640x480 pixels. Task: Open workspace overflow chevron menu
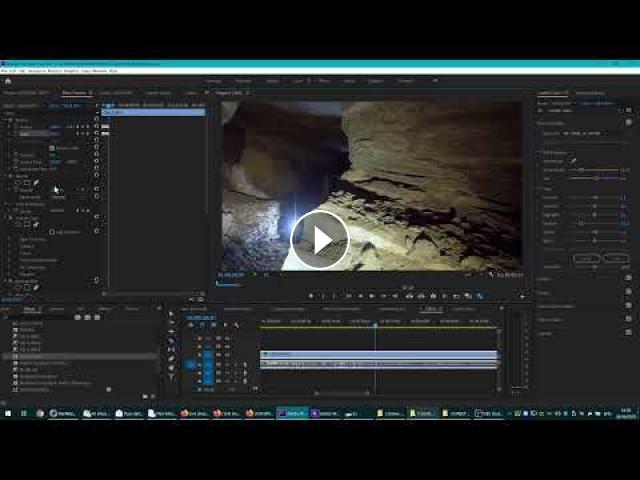click(435, 81)
